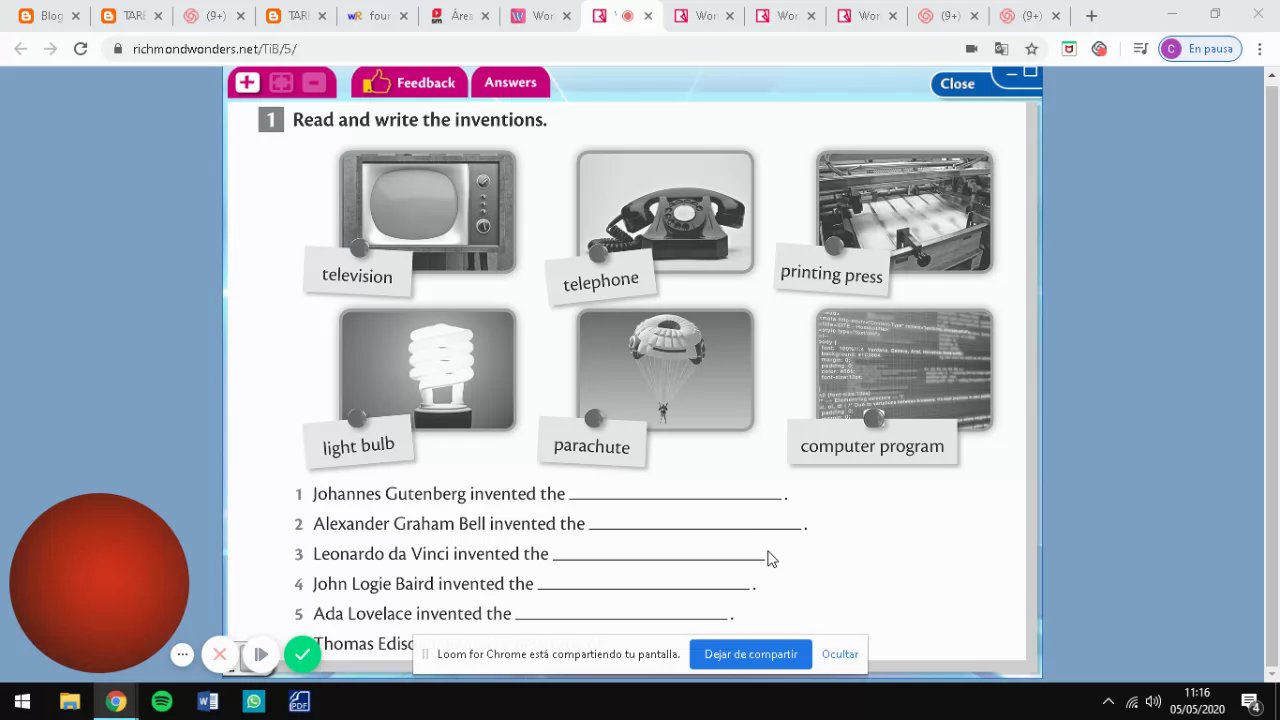1280x720 pixels.
Task: Select the rotary telephone picture
Action: [665, 211]
